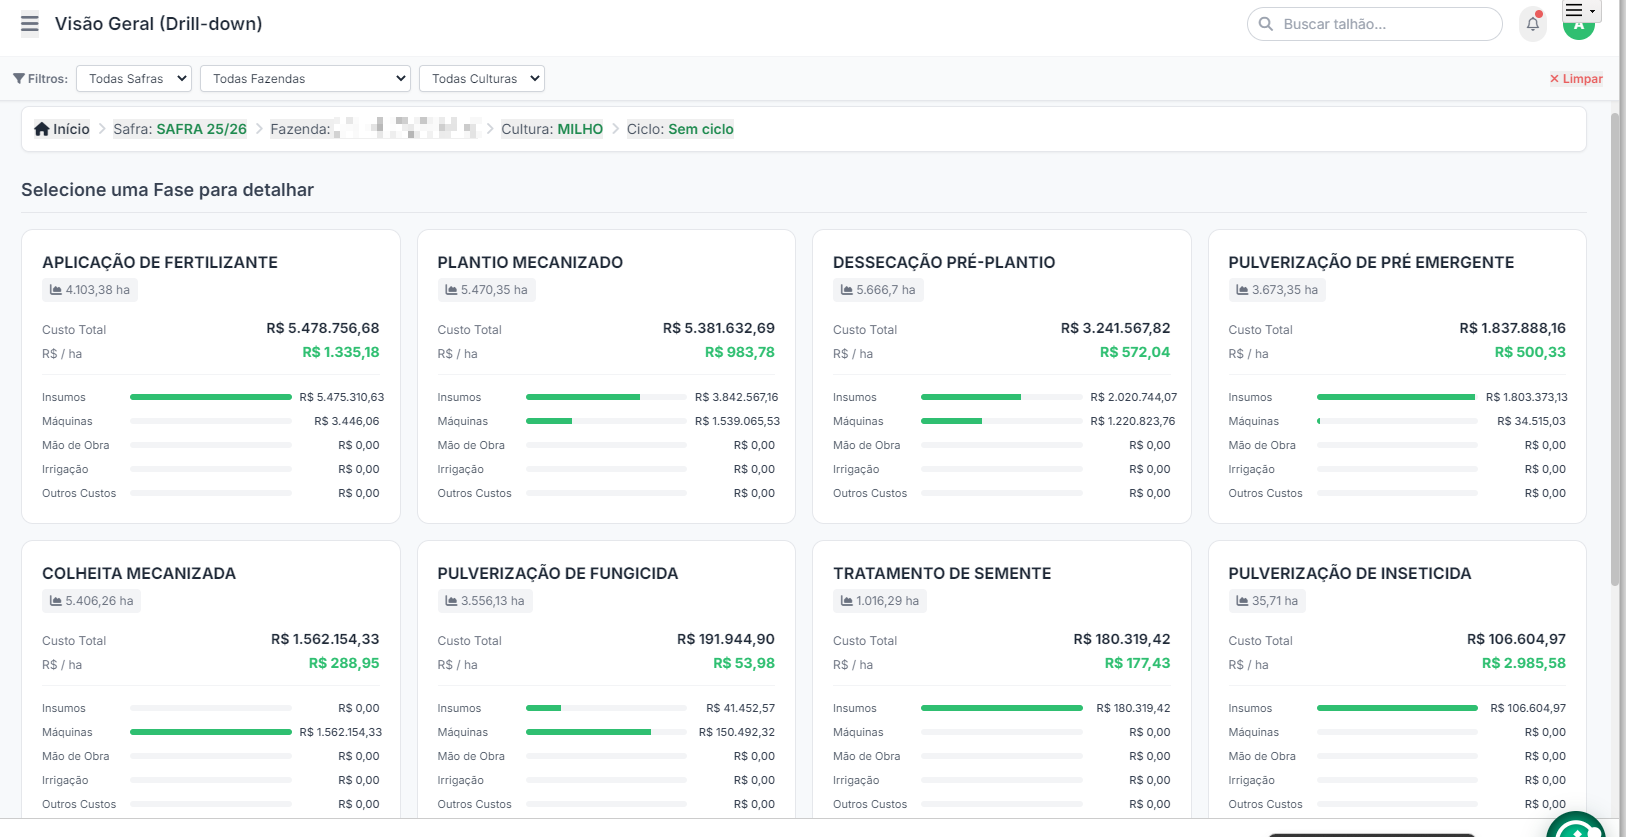Click the filter funnel icon
Viewport: 1626px width, 837px height.
pyautogui.click(x=19, y=79)
